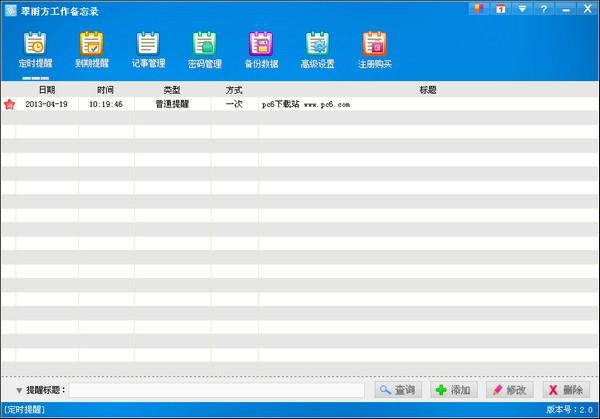Open the 密码管理 password management section
This screenshot has height=419, width=600.
pos(205,50)
